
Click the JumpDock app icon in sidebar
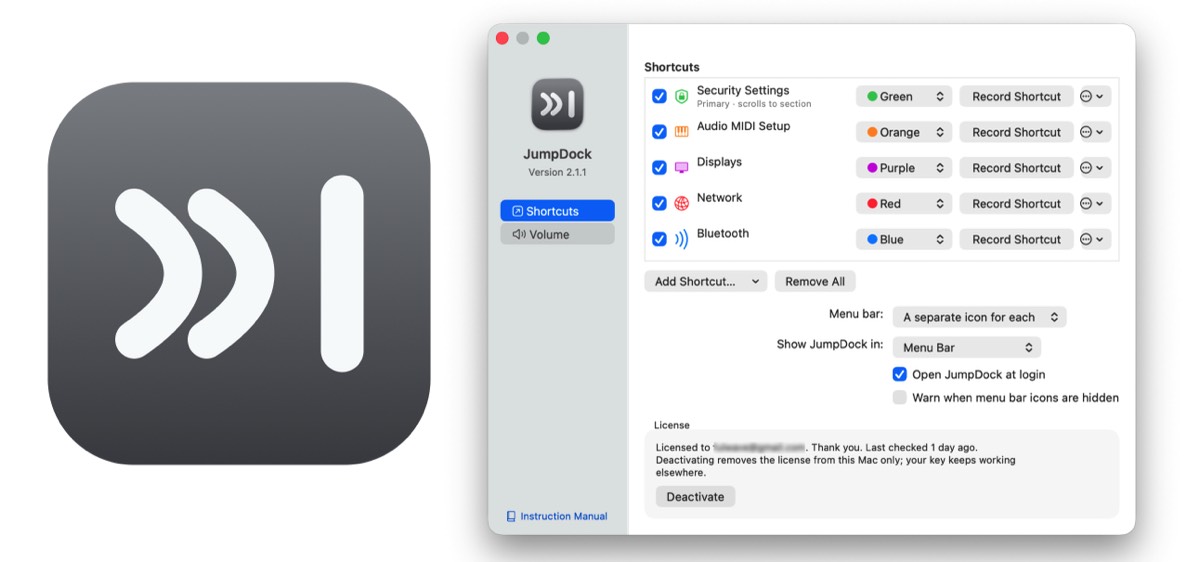tap(558, 104)
